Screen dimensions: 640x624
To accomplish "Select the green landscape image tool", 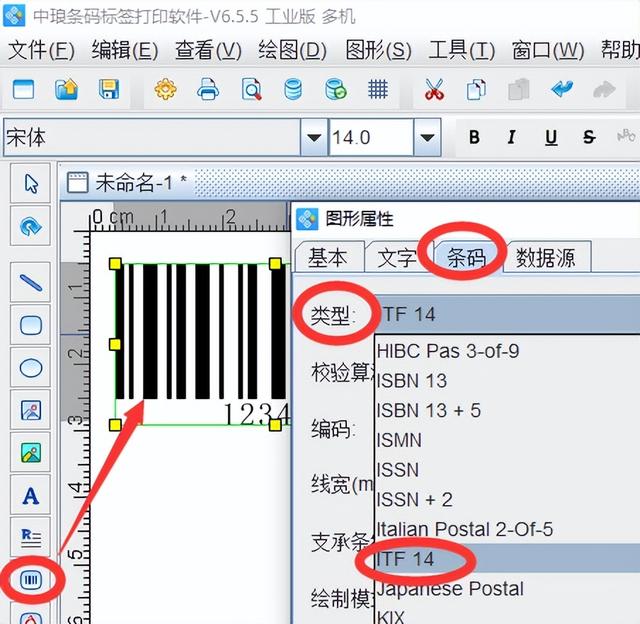I will 31,453.
